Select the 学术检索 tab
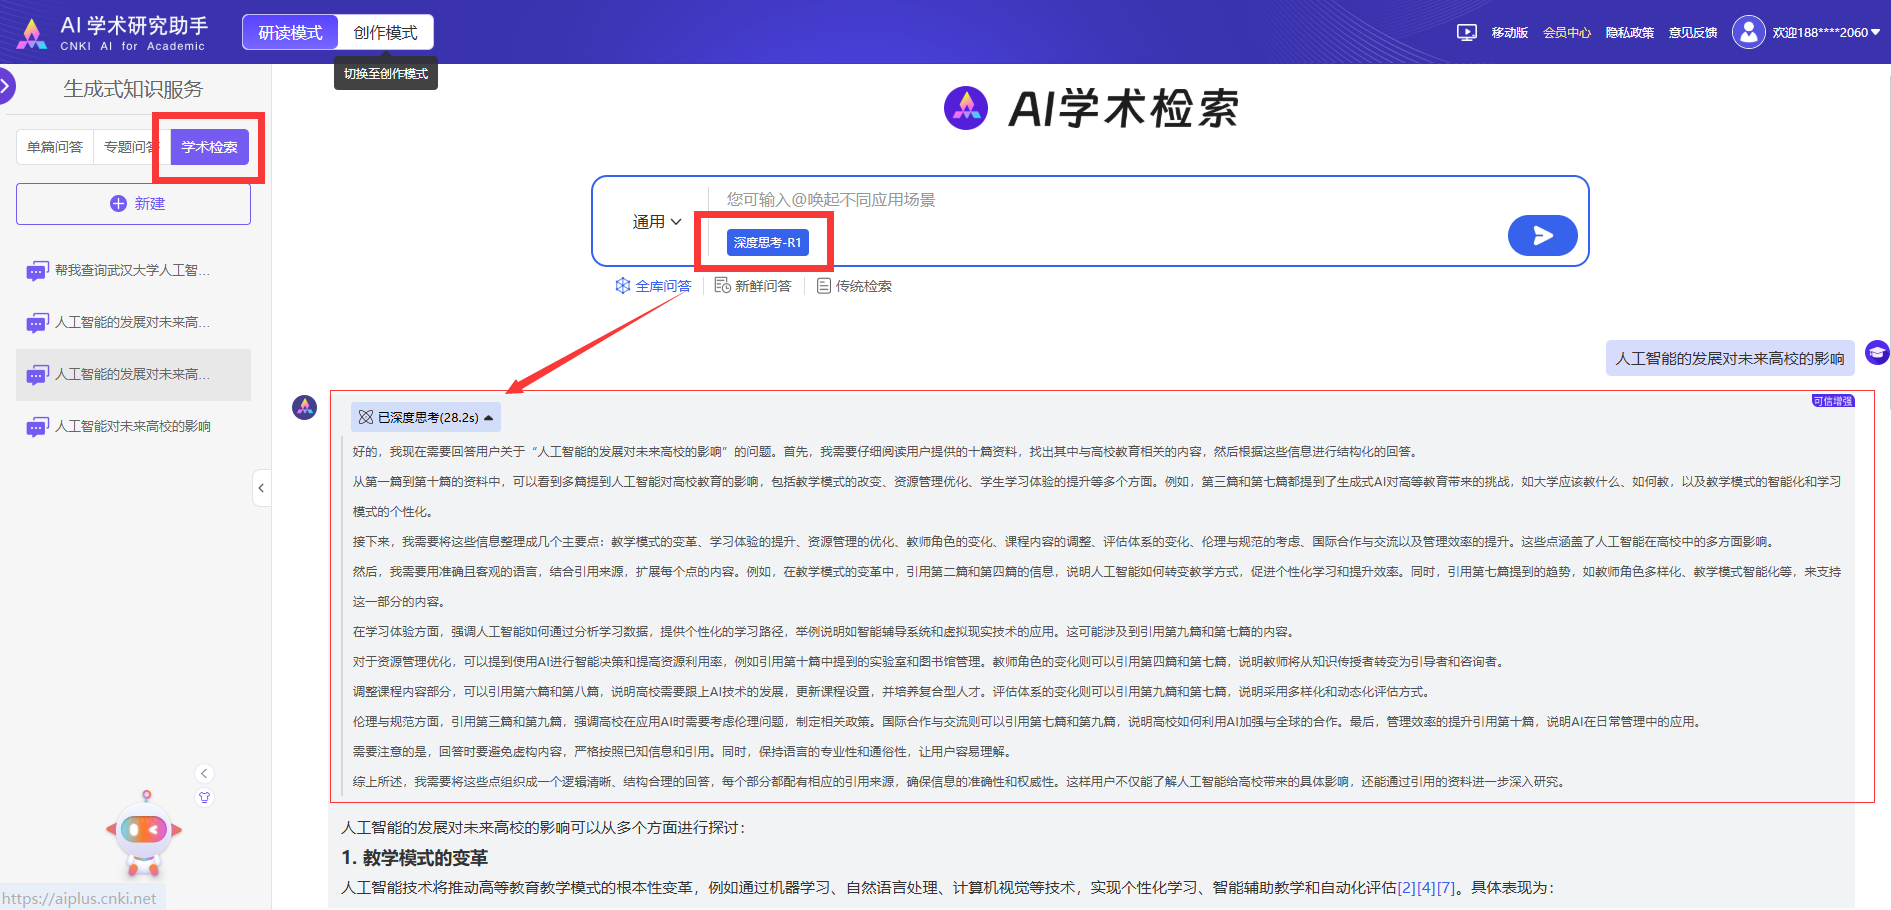Viewport: 1891px width, 910px height. pos(209,147)
